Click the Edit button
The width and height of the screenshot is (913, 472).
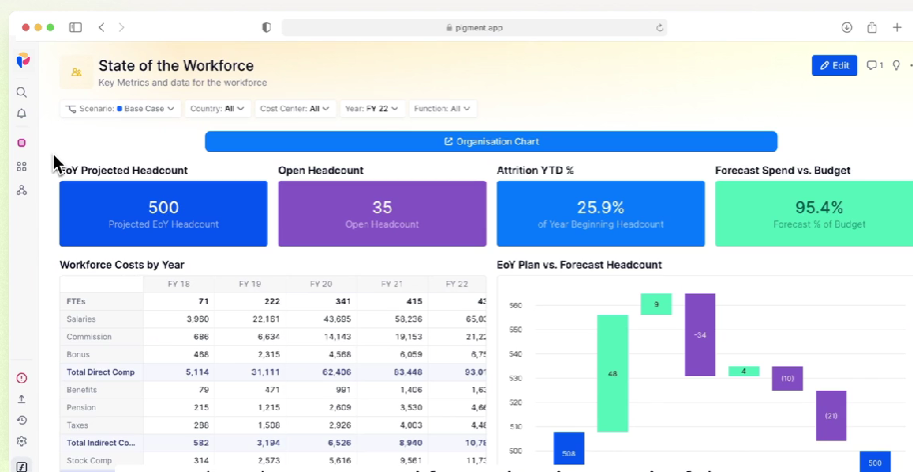834,66
